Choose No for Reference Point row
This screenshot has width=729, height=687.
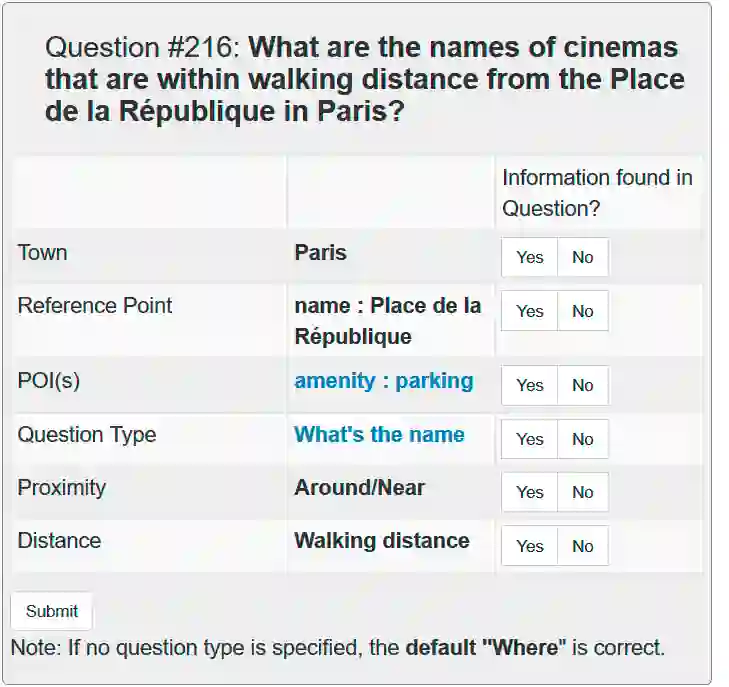pos(582,311)
